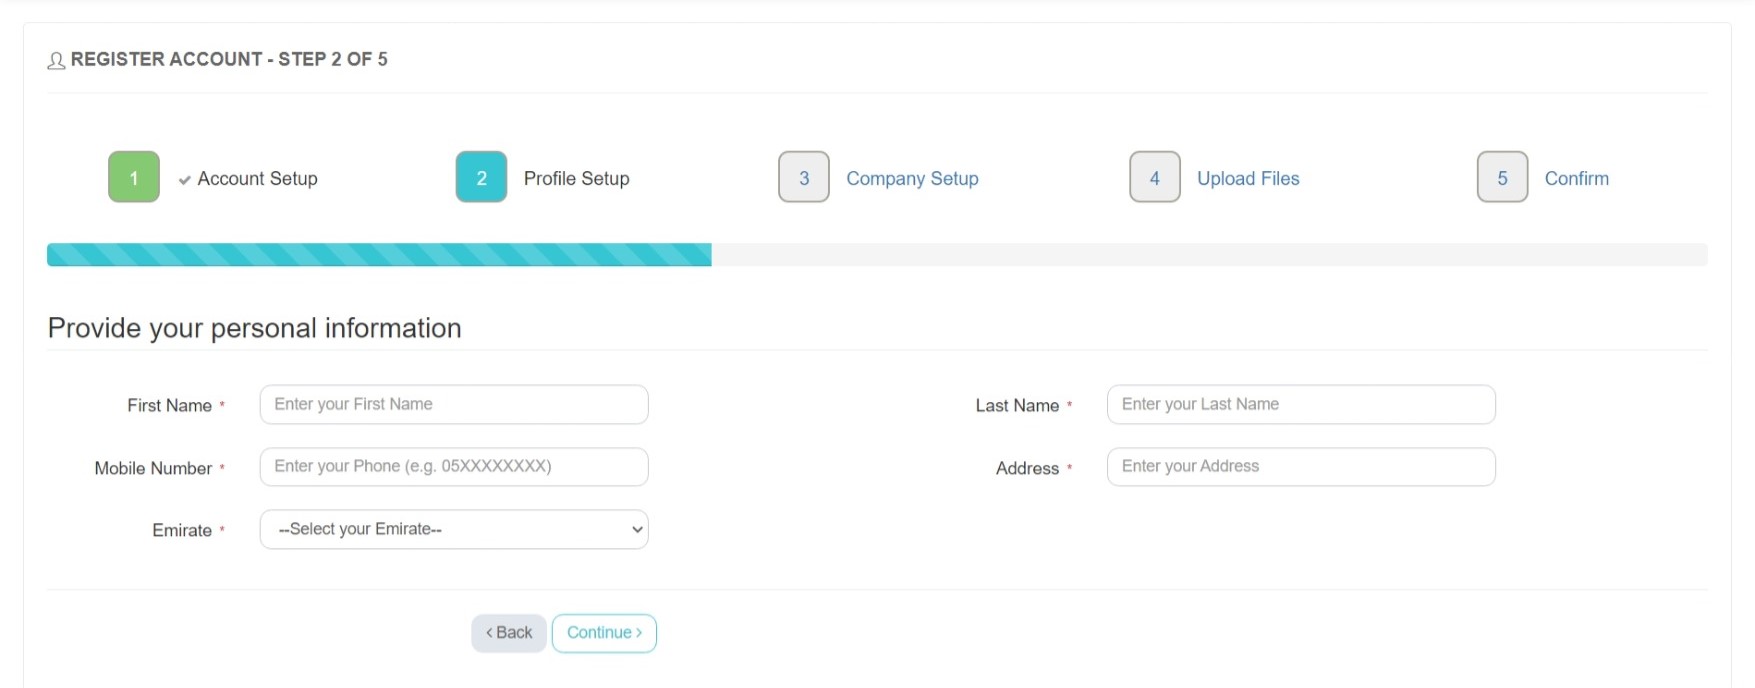Click the step 4 number badge
1755x688 pixels.
click(x=1155, y=177)
